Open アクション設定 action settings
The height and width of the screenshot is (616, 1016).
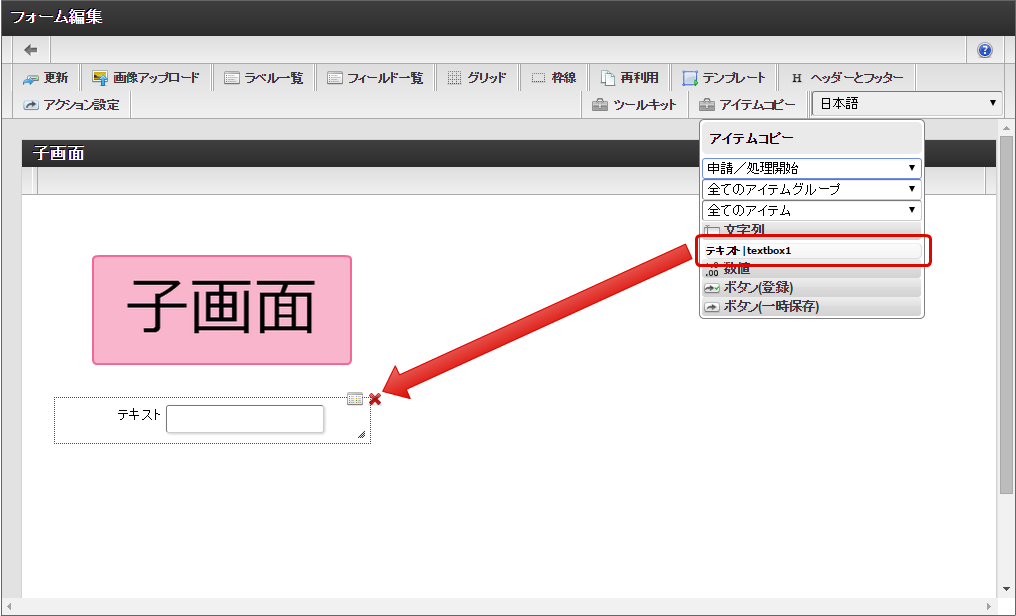[71, 105]
